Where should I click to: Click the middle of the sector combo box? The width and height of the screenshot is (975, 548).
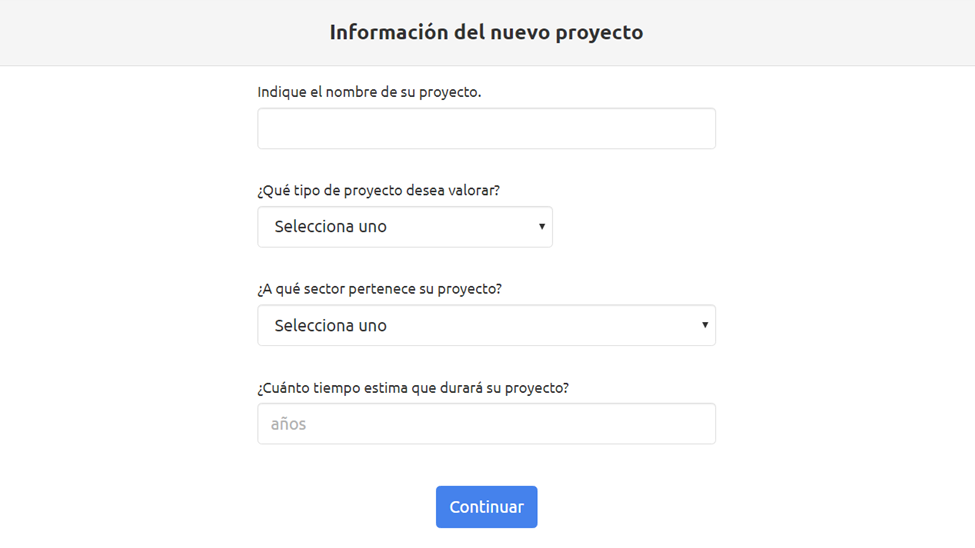486,325
